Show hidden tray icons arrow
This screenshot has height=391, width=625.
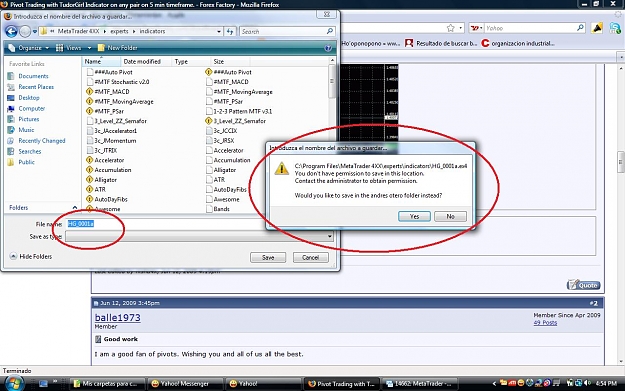tap(494, 383)
